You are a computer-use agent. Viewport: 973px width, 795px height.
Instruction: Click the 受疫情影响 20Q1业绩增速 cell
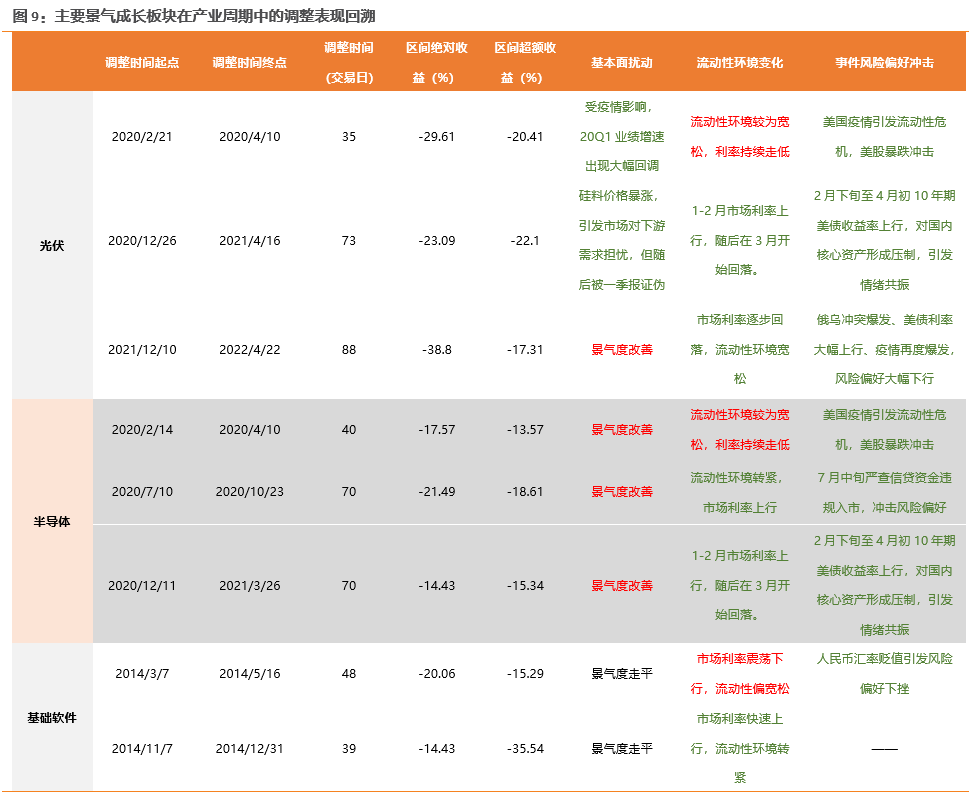(622, 137)
